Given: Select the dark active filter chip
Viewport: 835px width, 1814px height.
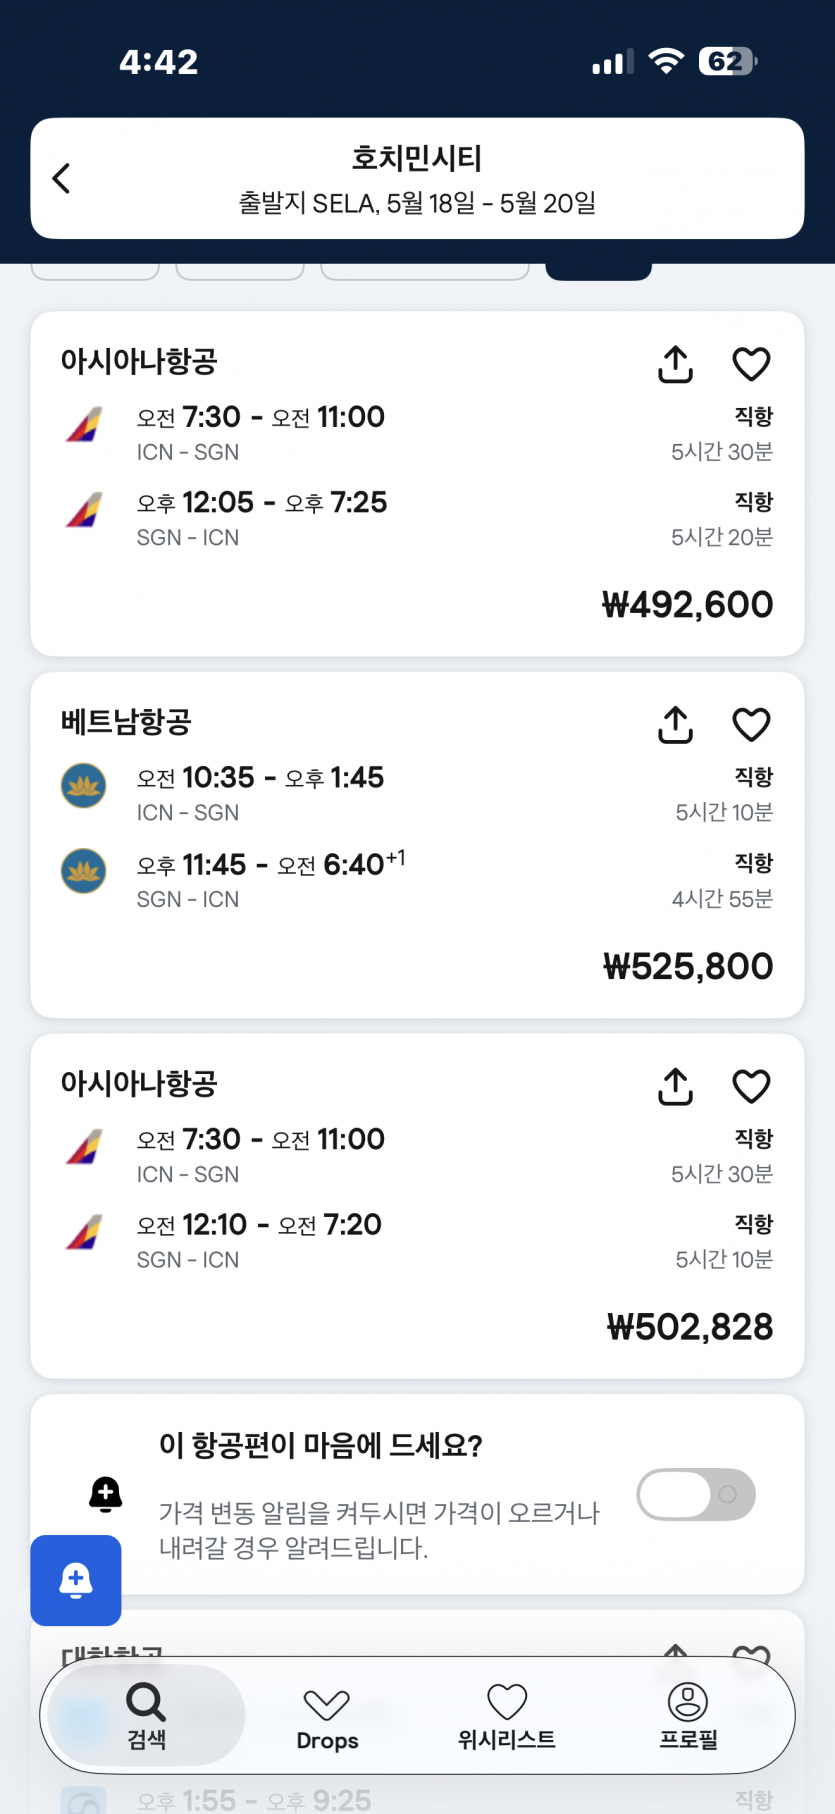Looking at the screenshot, I should click(598, 270).
